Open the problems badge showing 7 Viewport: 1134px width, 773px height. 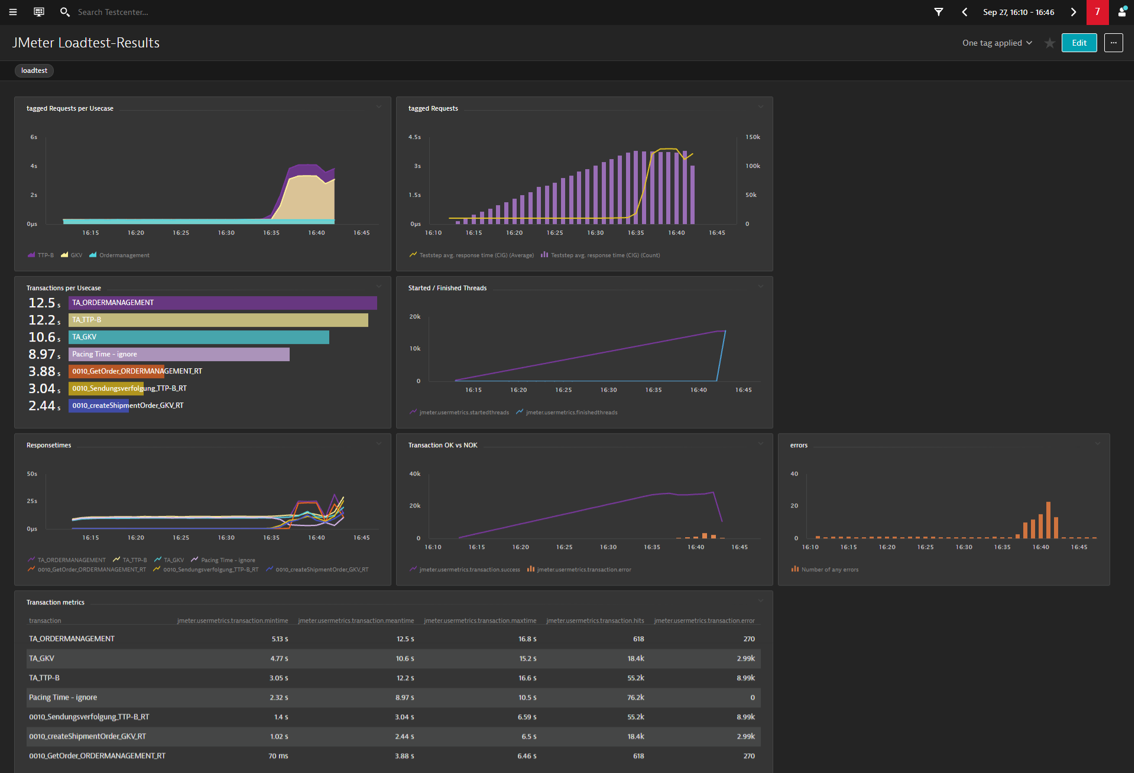(1096, 13)
